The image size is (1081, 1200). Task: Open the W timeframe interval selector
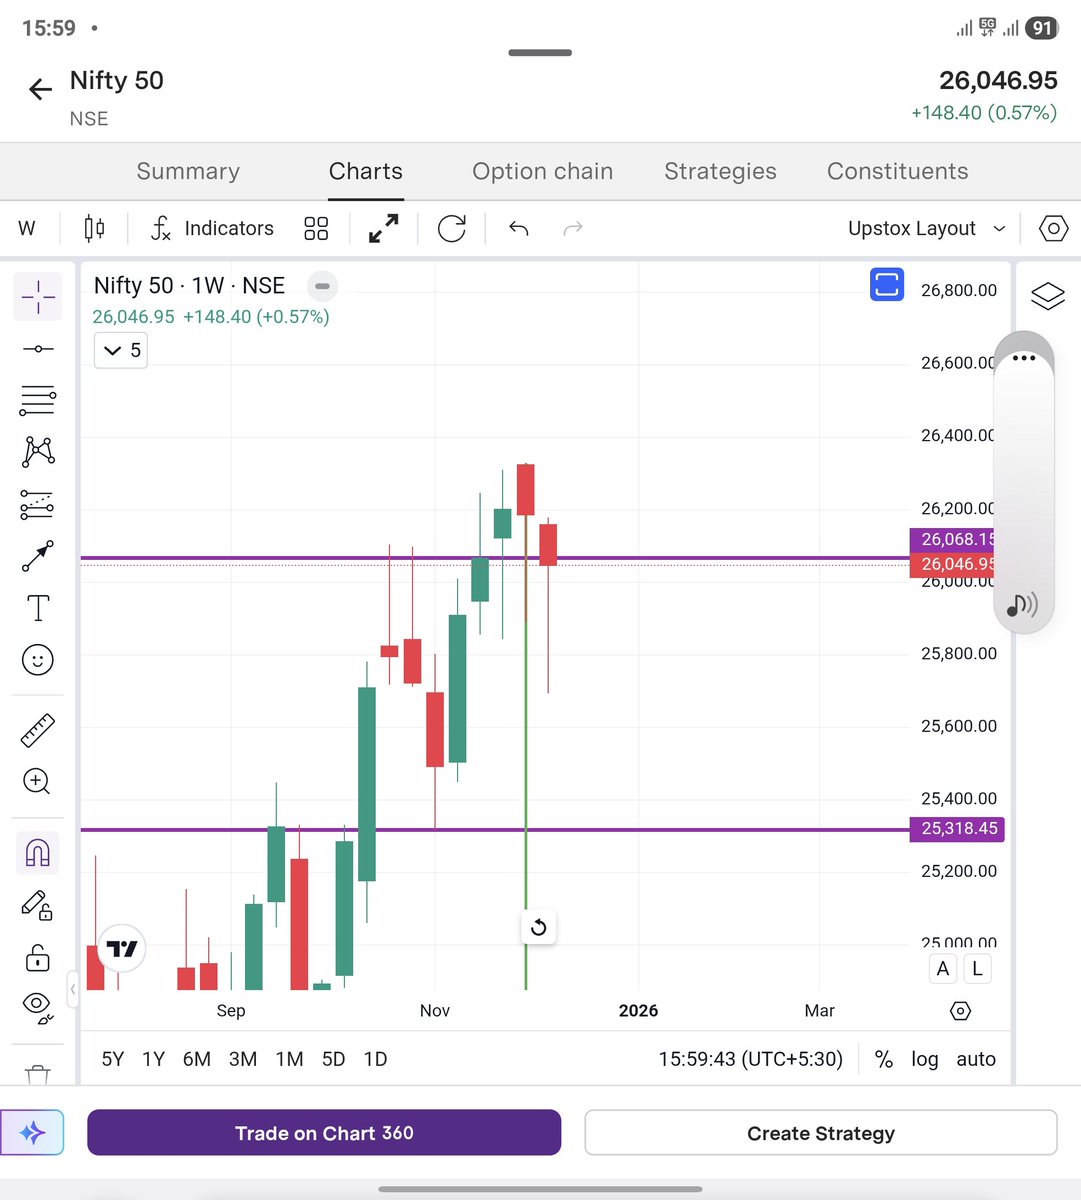point(27,228)
